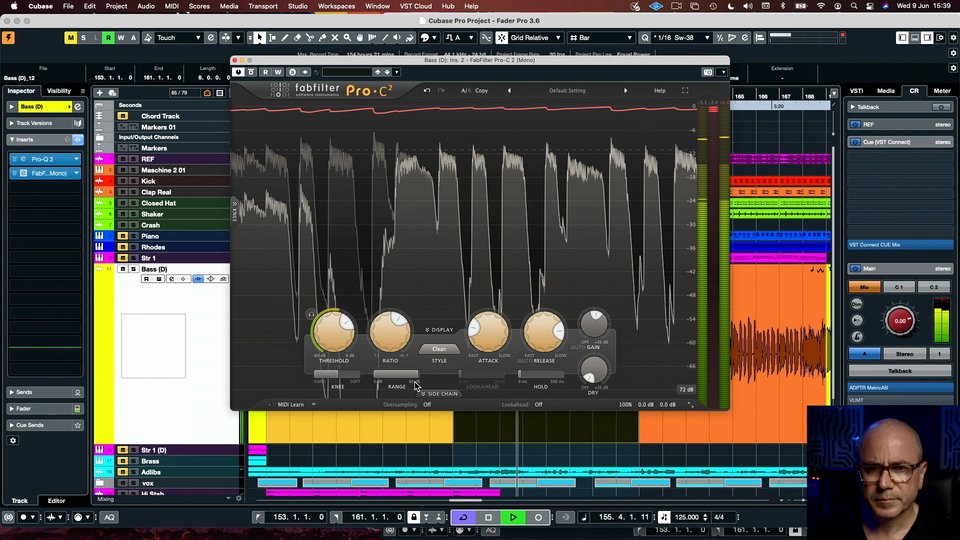Open automation mode Touch dropdown
This screenshot has width=960, height=540.
(178, 38)
